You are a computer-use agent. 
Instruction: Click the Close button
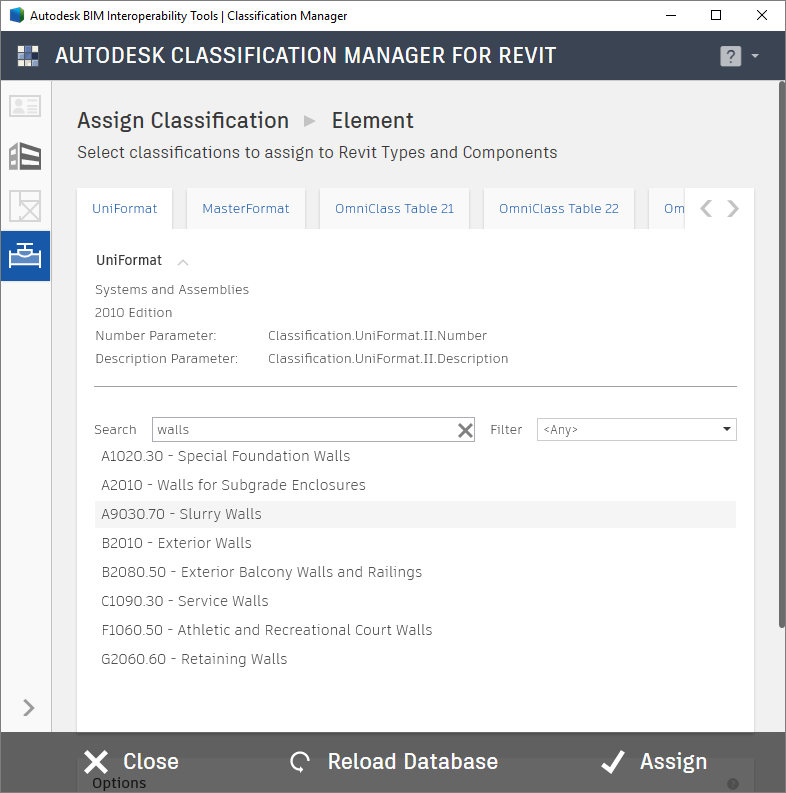coord(131,762)
